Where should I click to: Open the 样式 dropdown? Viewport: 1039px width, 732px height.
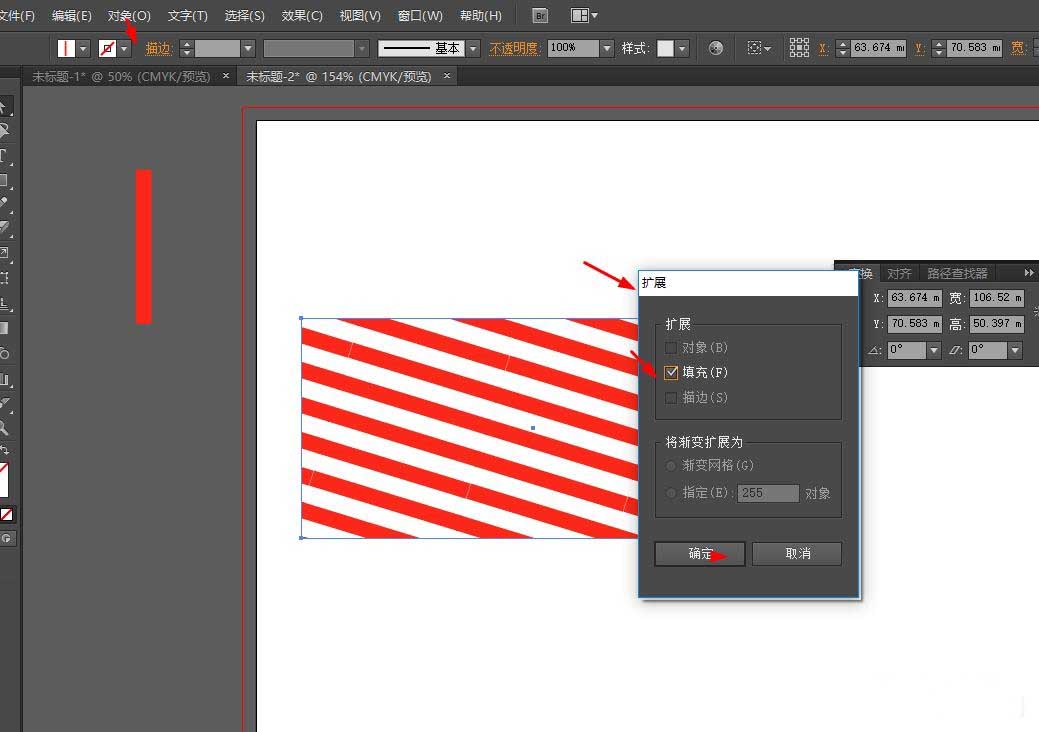(680, 47)
